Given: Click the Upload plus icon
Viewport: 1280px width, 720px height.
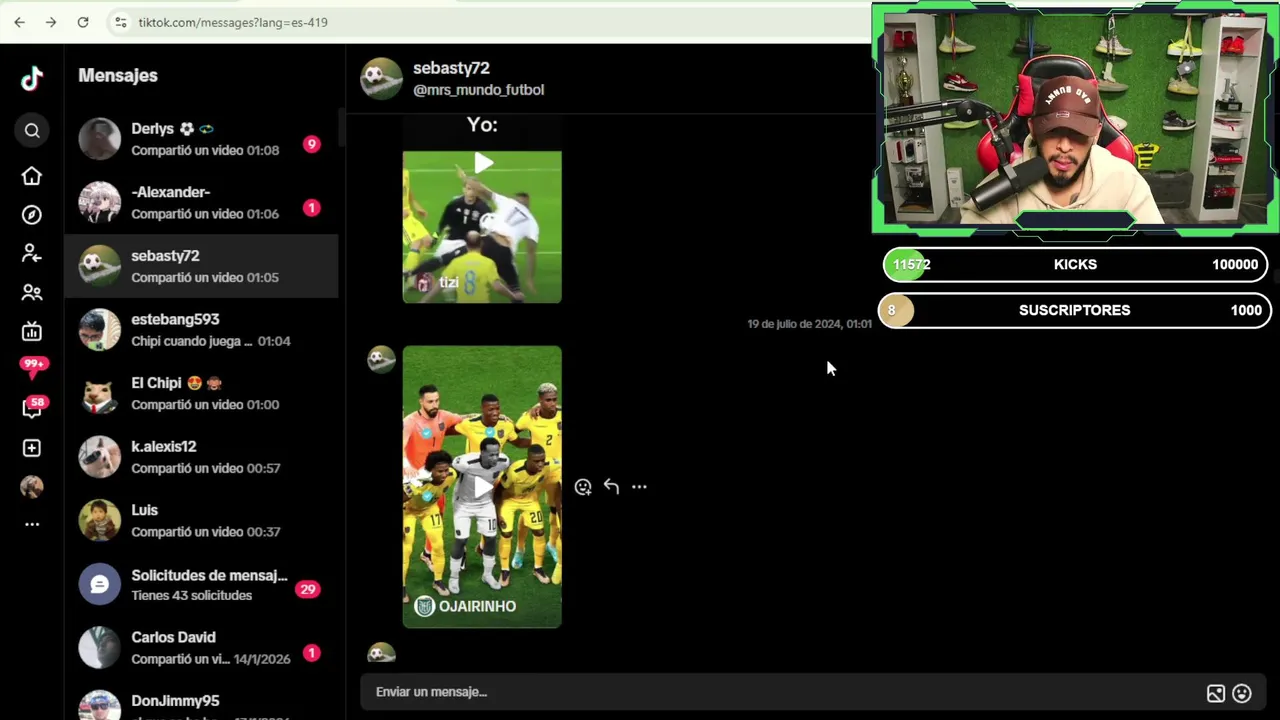Looking at the screenshot, I should pyautogui.click(x=32, y=448).
